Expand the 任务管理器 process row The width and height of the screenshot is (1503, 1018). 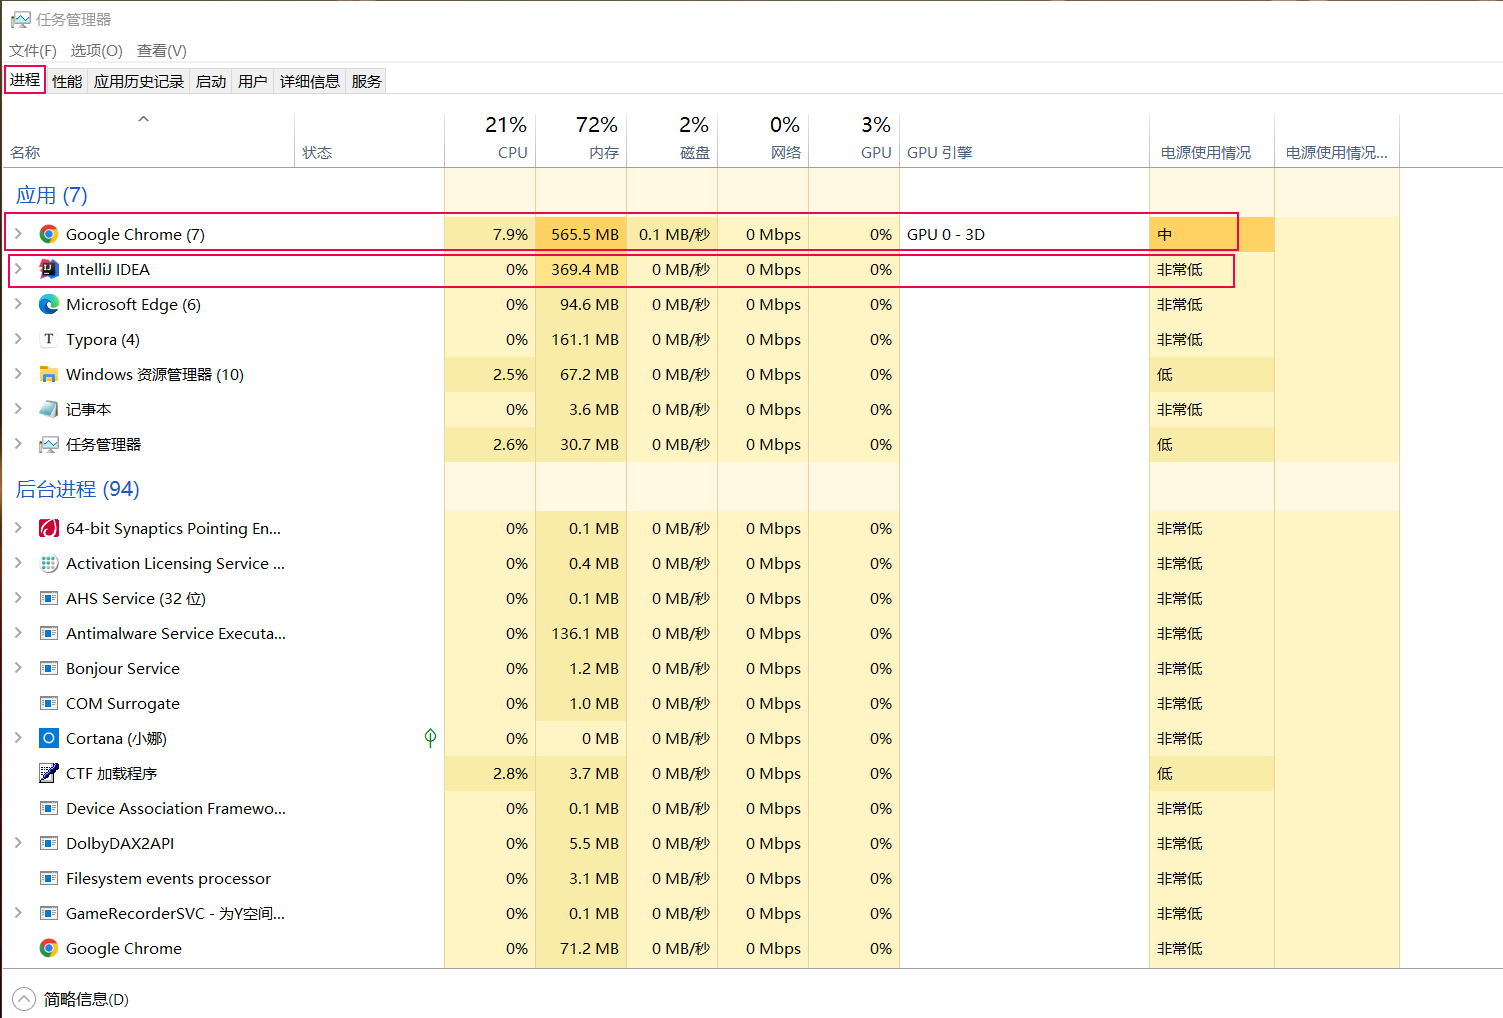(18, 443)
